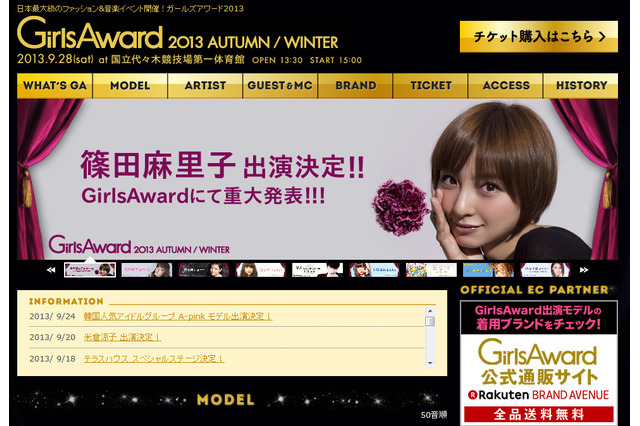Open the WHAT'S GA tab
This screenshot has height=426, width=640.
point(55,86)
